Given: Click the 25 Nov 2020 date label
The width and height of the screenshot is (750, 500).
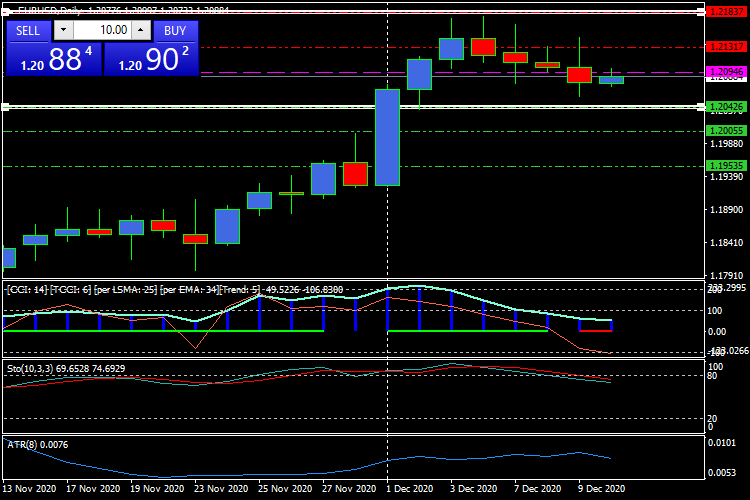Looking at the screenshot, I should click(x=285, y=489).
